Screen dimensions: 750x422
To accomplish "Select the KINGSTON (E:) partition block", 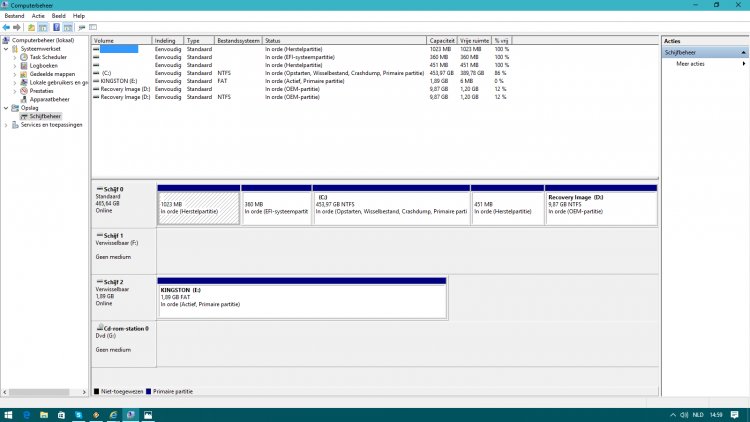I will 301,298.
